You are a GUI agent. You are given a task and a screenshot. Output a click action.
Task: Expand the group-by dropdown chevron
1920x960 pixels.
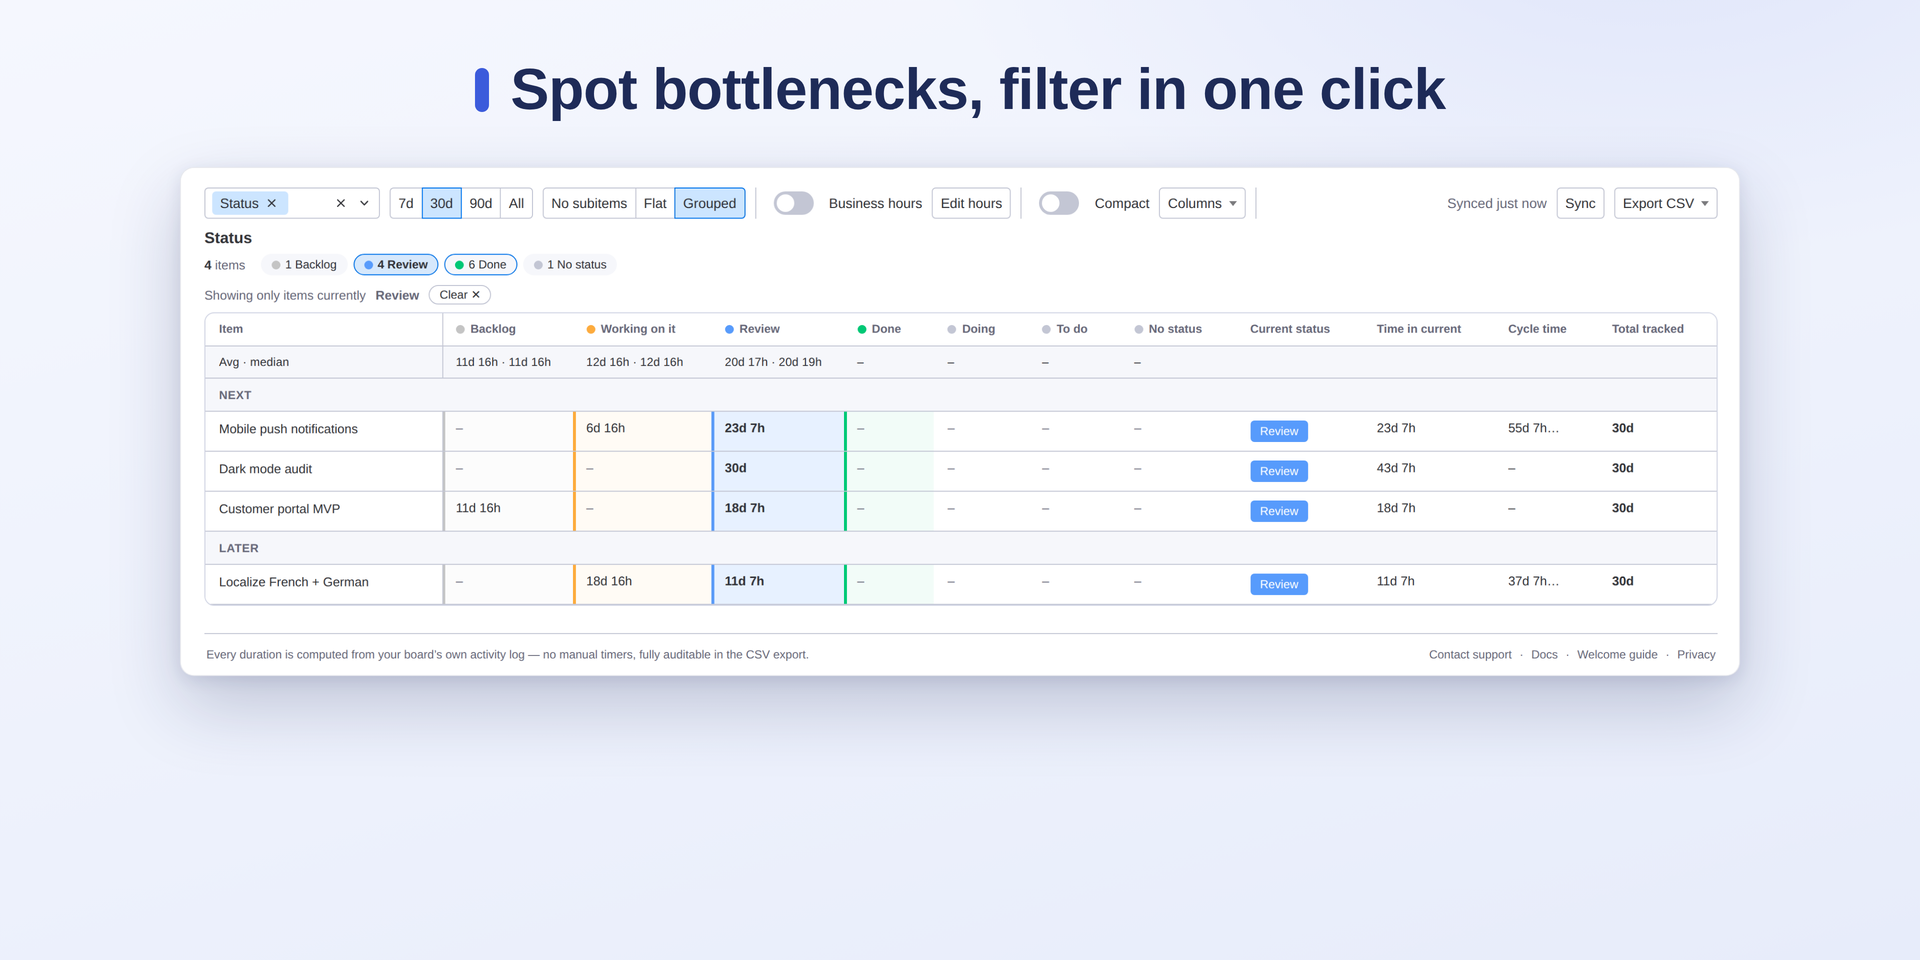coord(364,203)
